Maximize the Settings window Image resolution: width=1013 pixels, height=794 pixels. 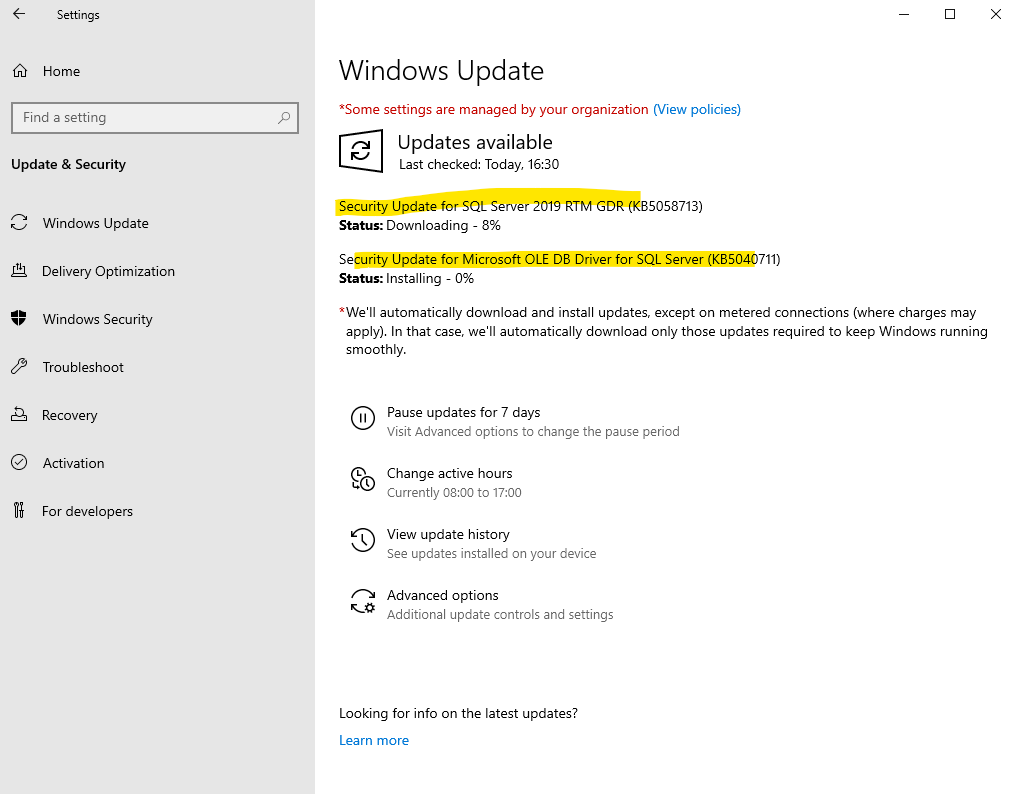[950, 14]
